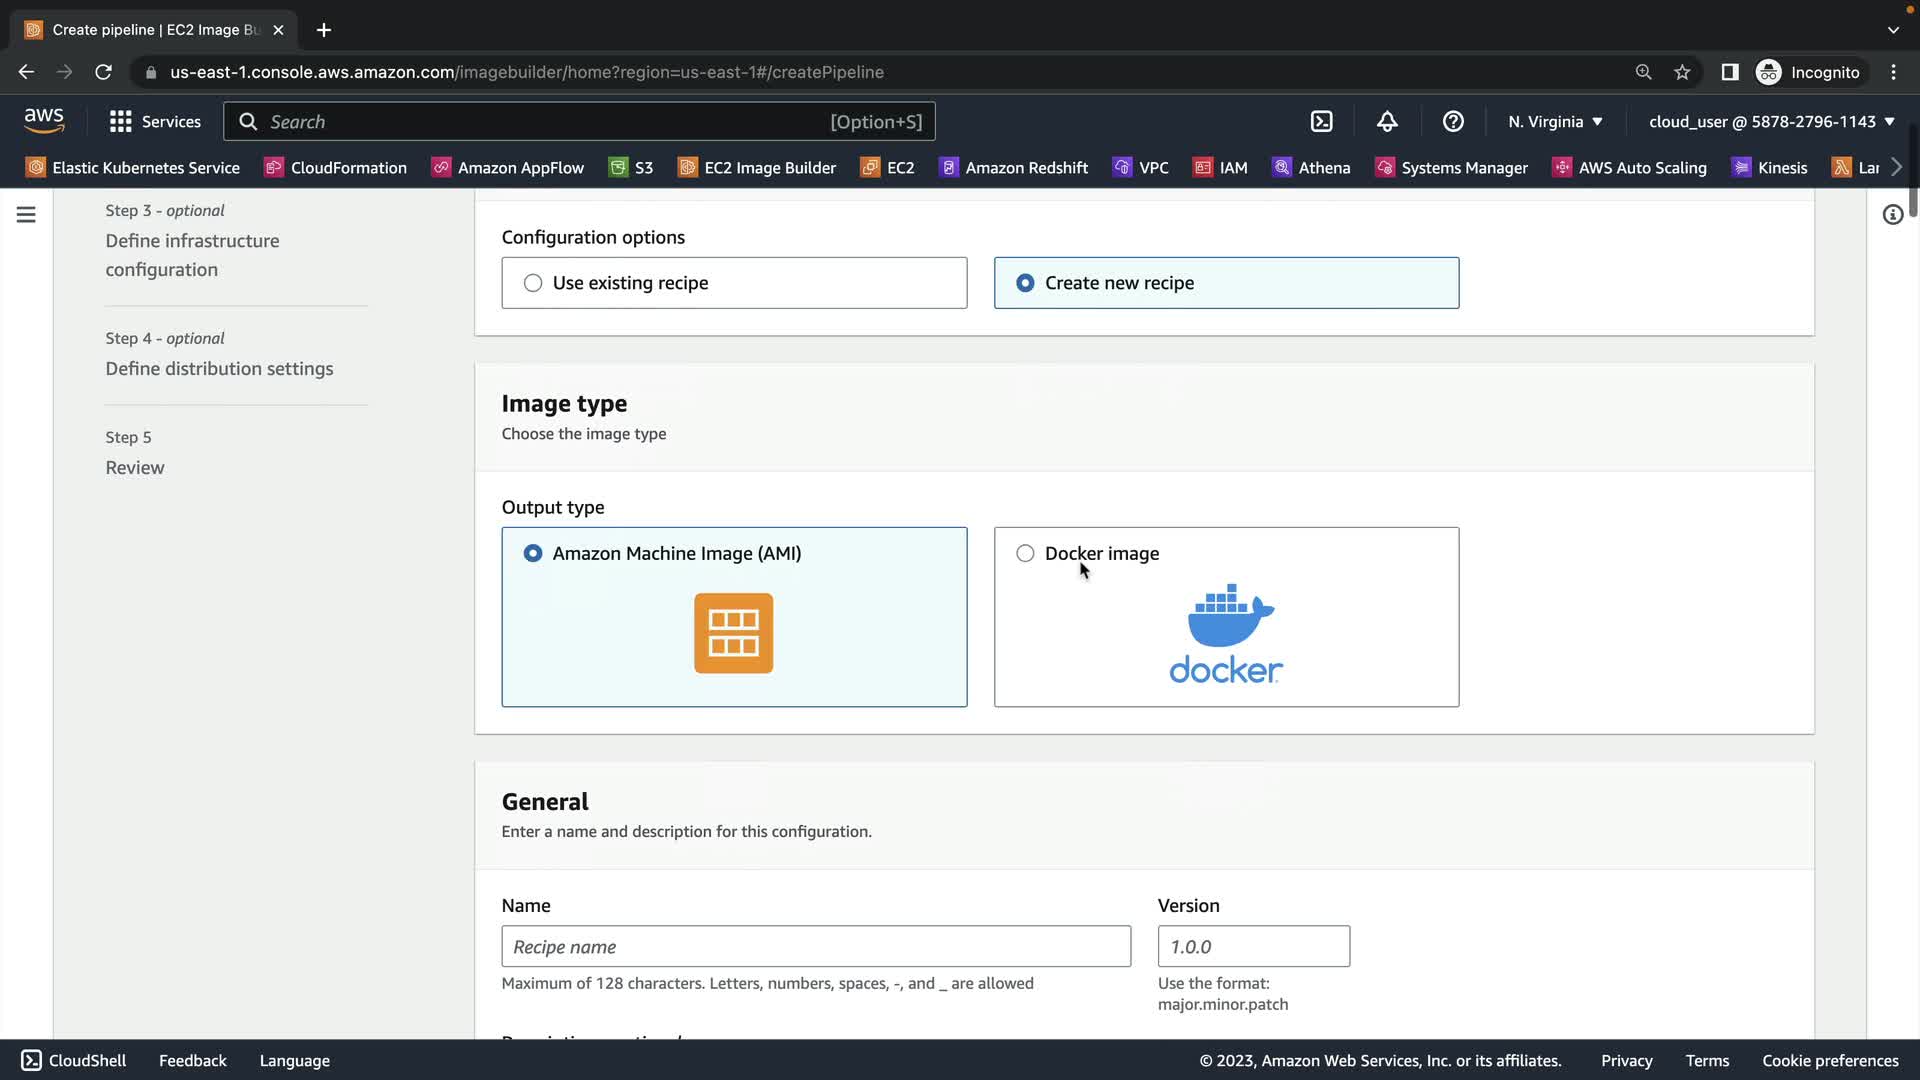
Task: Toggle the side navigation hamburger menu
Action: click(x=26, y=214)
